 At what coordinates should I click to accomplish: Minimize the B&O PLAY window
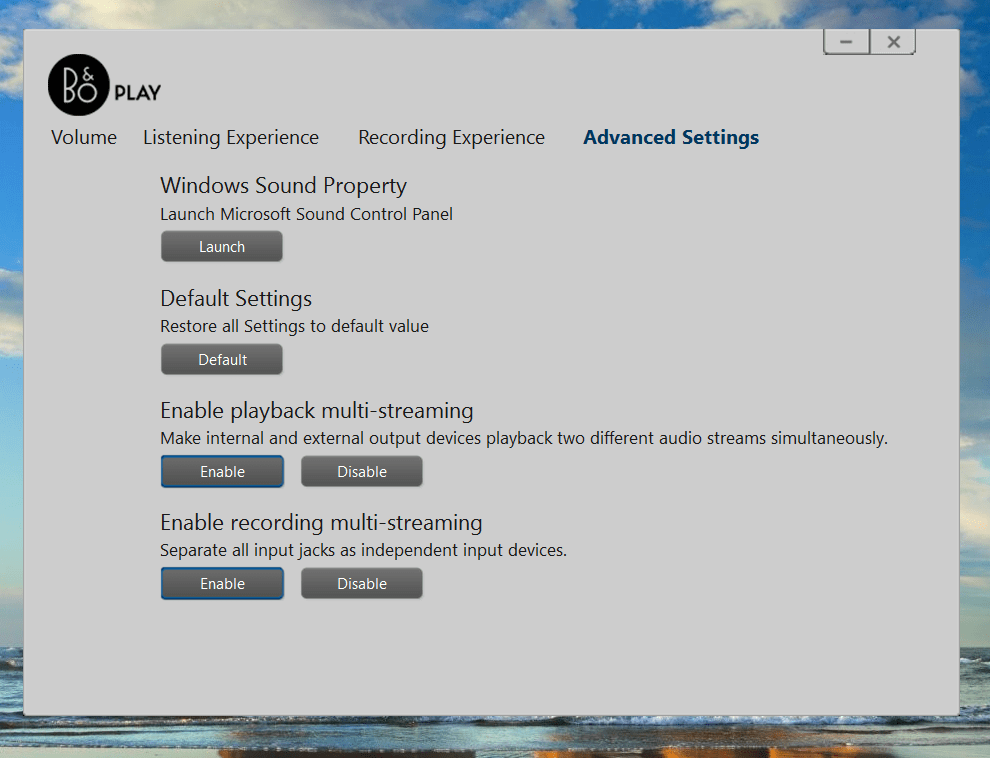(x=846, y=41)
